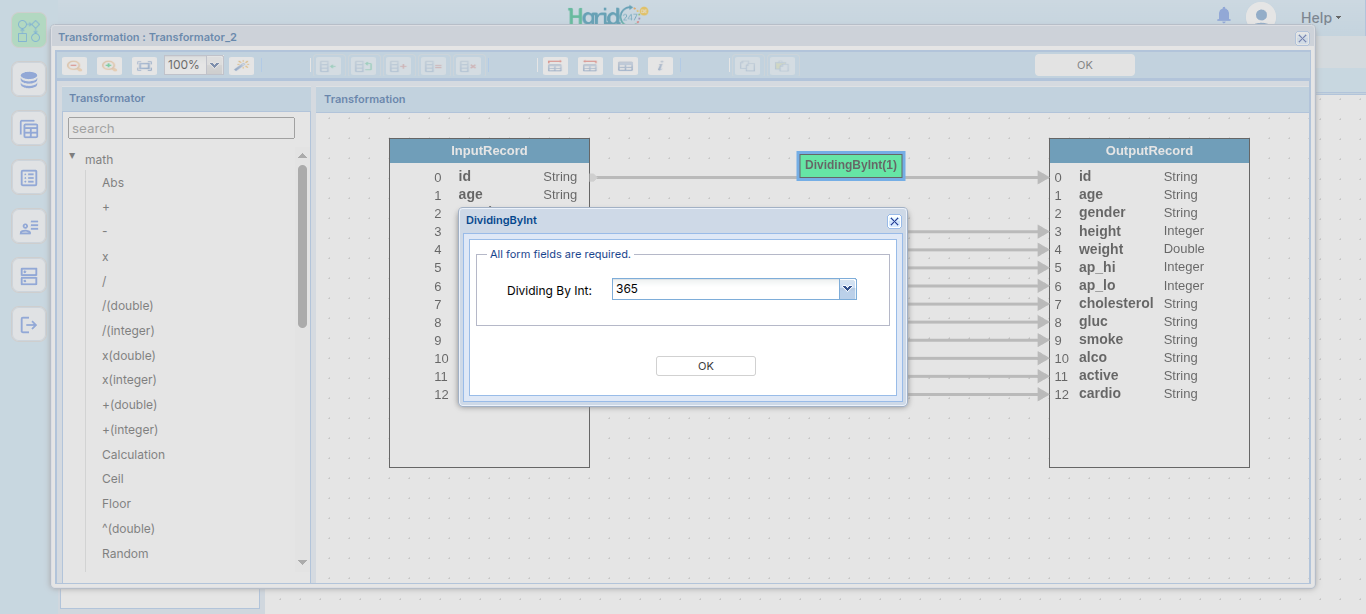Viewport: 1366px width, 614px height.
Task: Open the workflow diagram sidebar icon
Action: [29, 30]
